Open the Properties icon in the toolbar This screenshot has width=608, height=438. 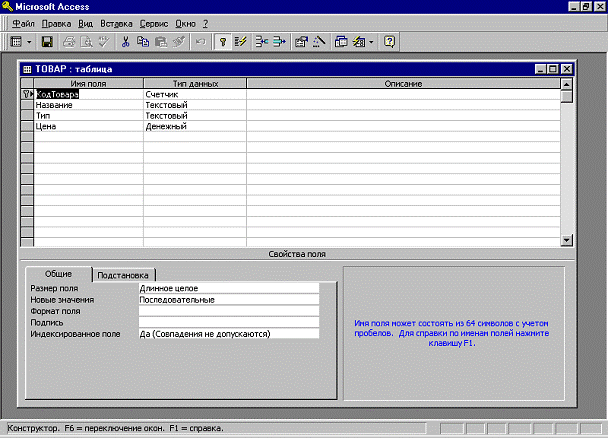coord(302,42)
